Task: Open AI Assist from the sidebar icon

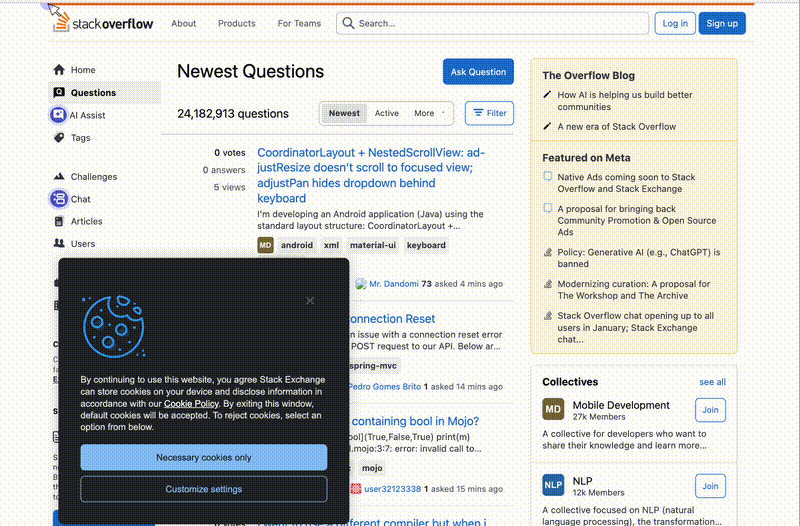Action: tap(59, 115)
